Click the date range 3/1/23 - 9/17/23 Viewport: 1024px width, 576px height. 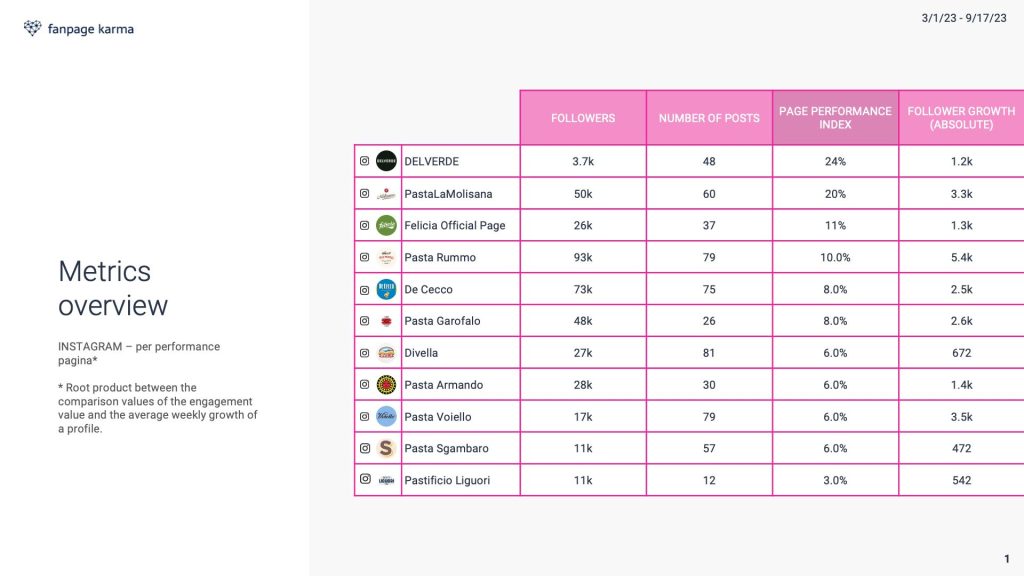[x=964, y=18]
